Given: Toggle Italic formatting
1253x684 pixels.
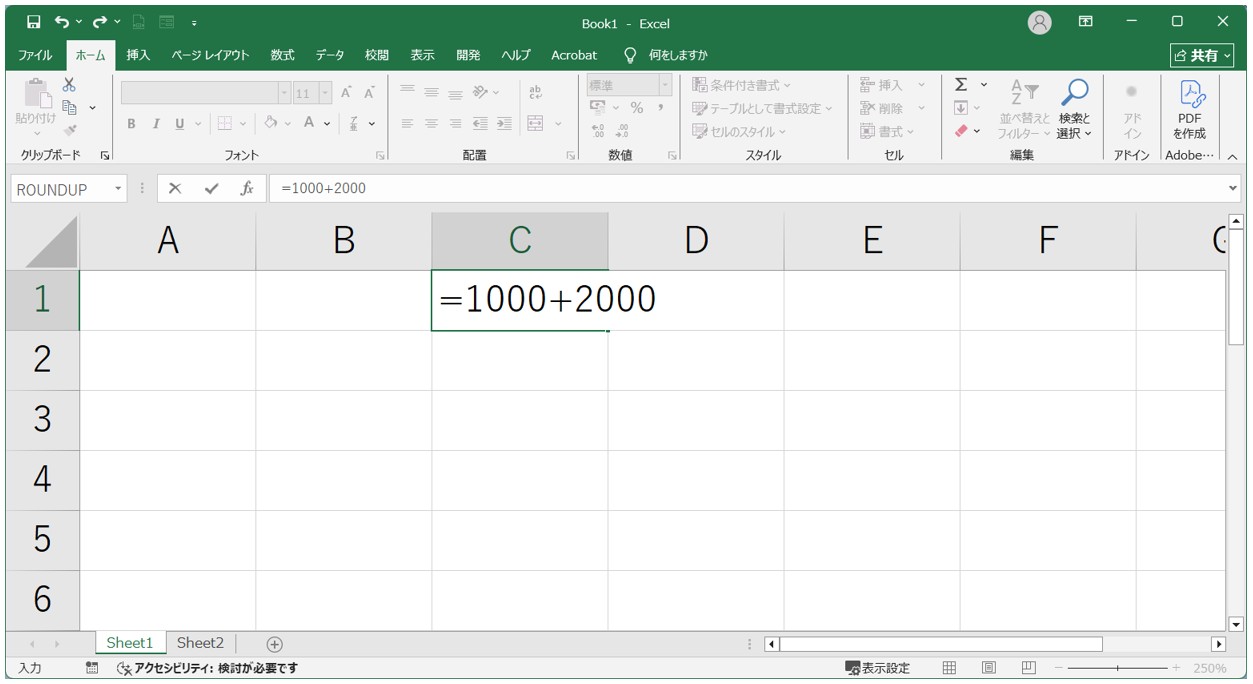Looking at the screenshot, I should coord(156,123).
